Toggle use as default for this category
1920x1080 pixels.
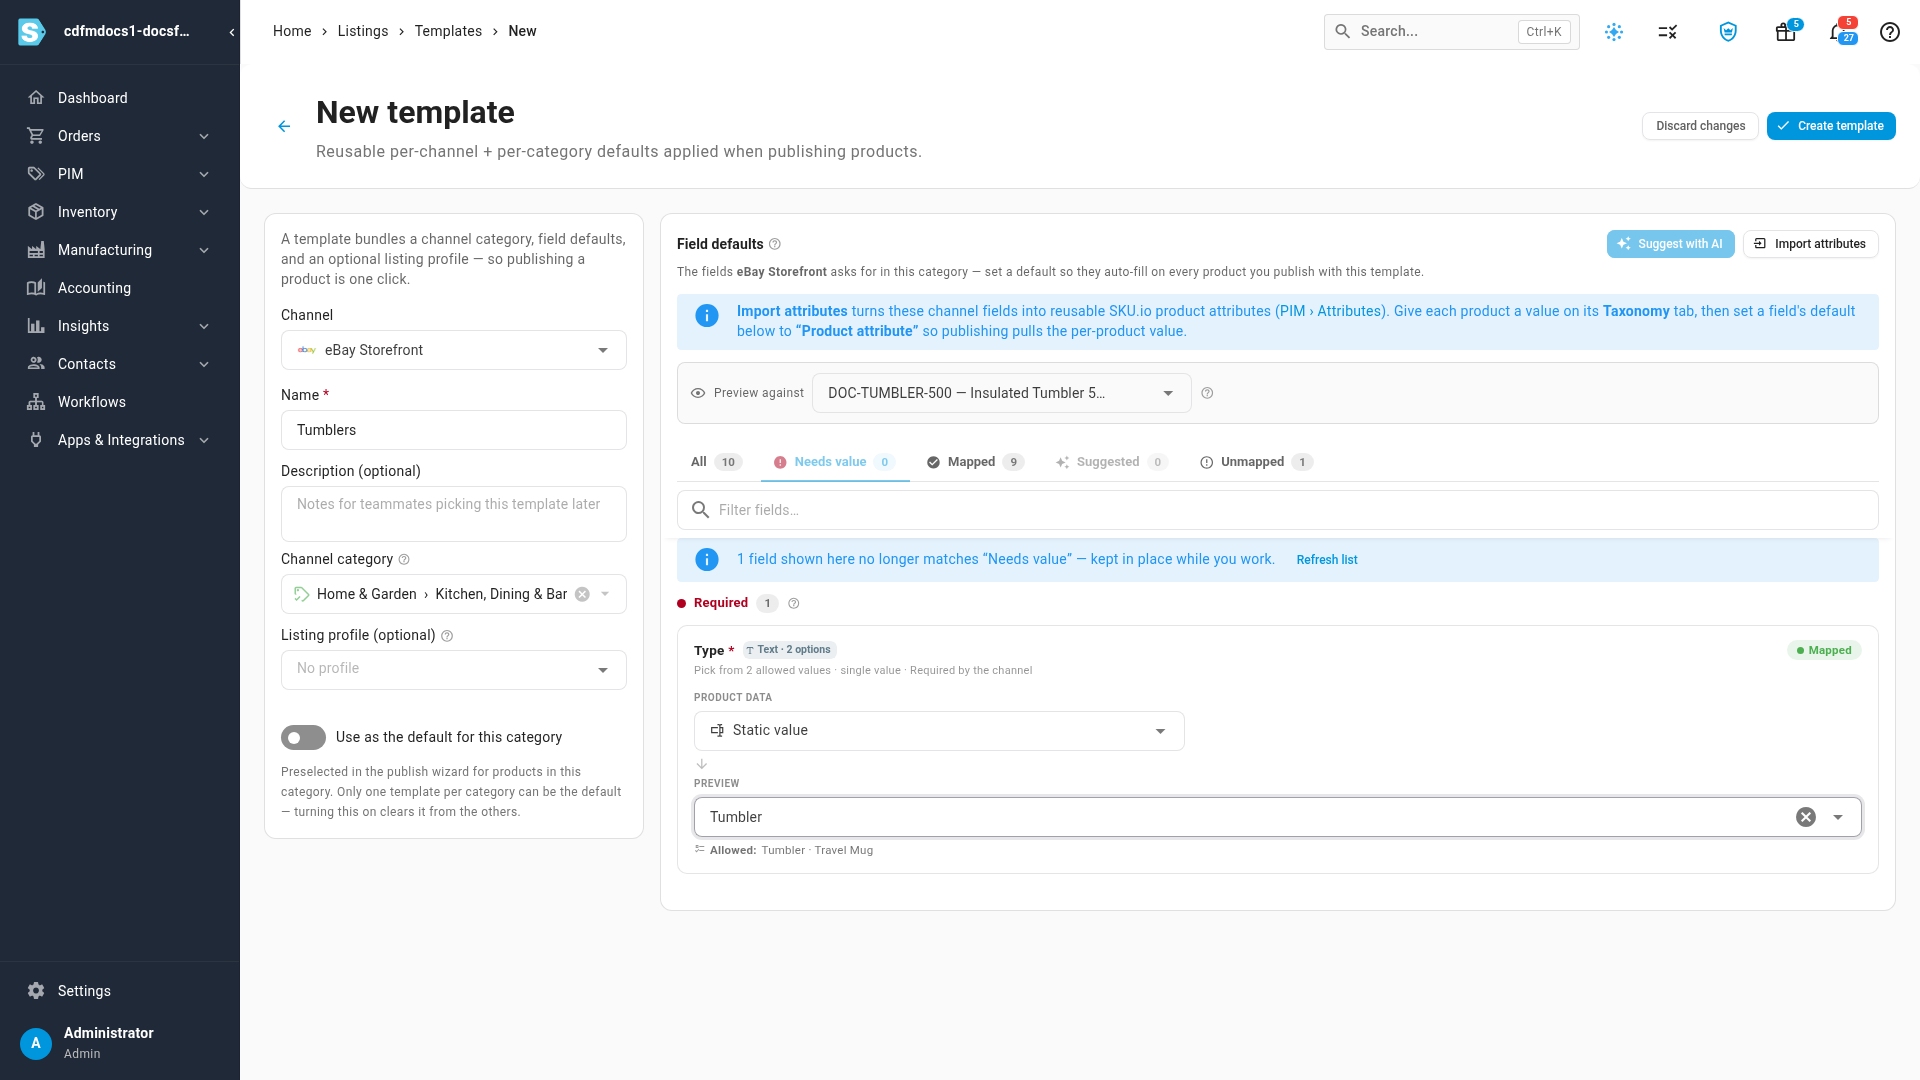click(x=303, y=738)
